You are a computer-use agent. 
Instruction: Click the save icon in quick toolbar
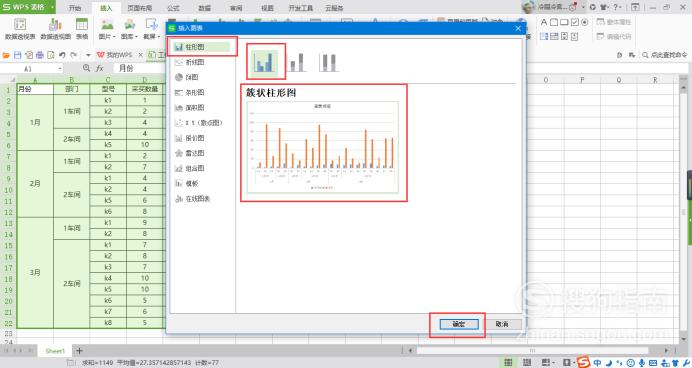(x=18, y=55)
